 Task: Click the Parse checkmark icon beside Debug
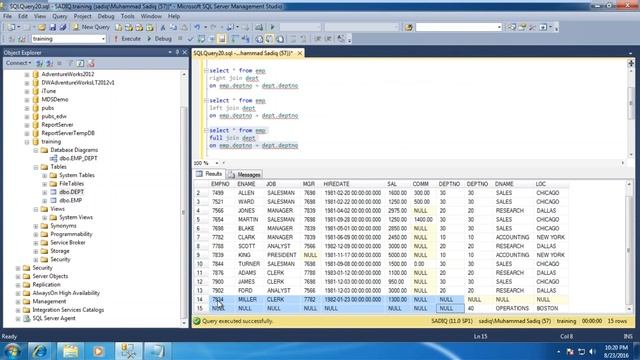(x=190, y=39)
